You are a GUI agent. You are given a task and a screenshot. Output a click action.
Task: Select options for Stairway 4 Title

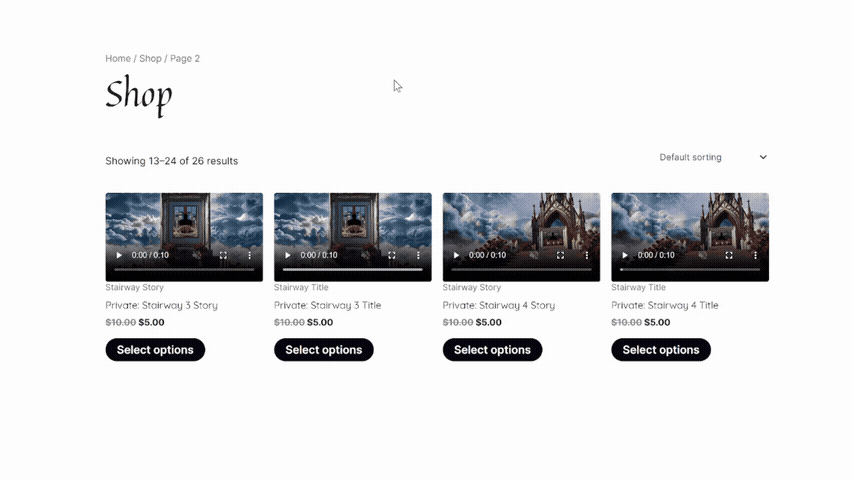(661, 350)
